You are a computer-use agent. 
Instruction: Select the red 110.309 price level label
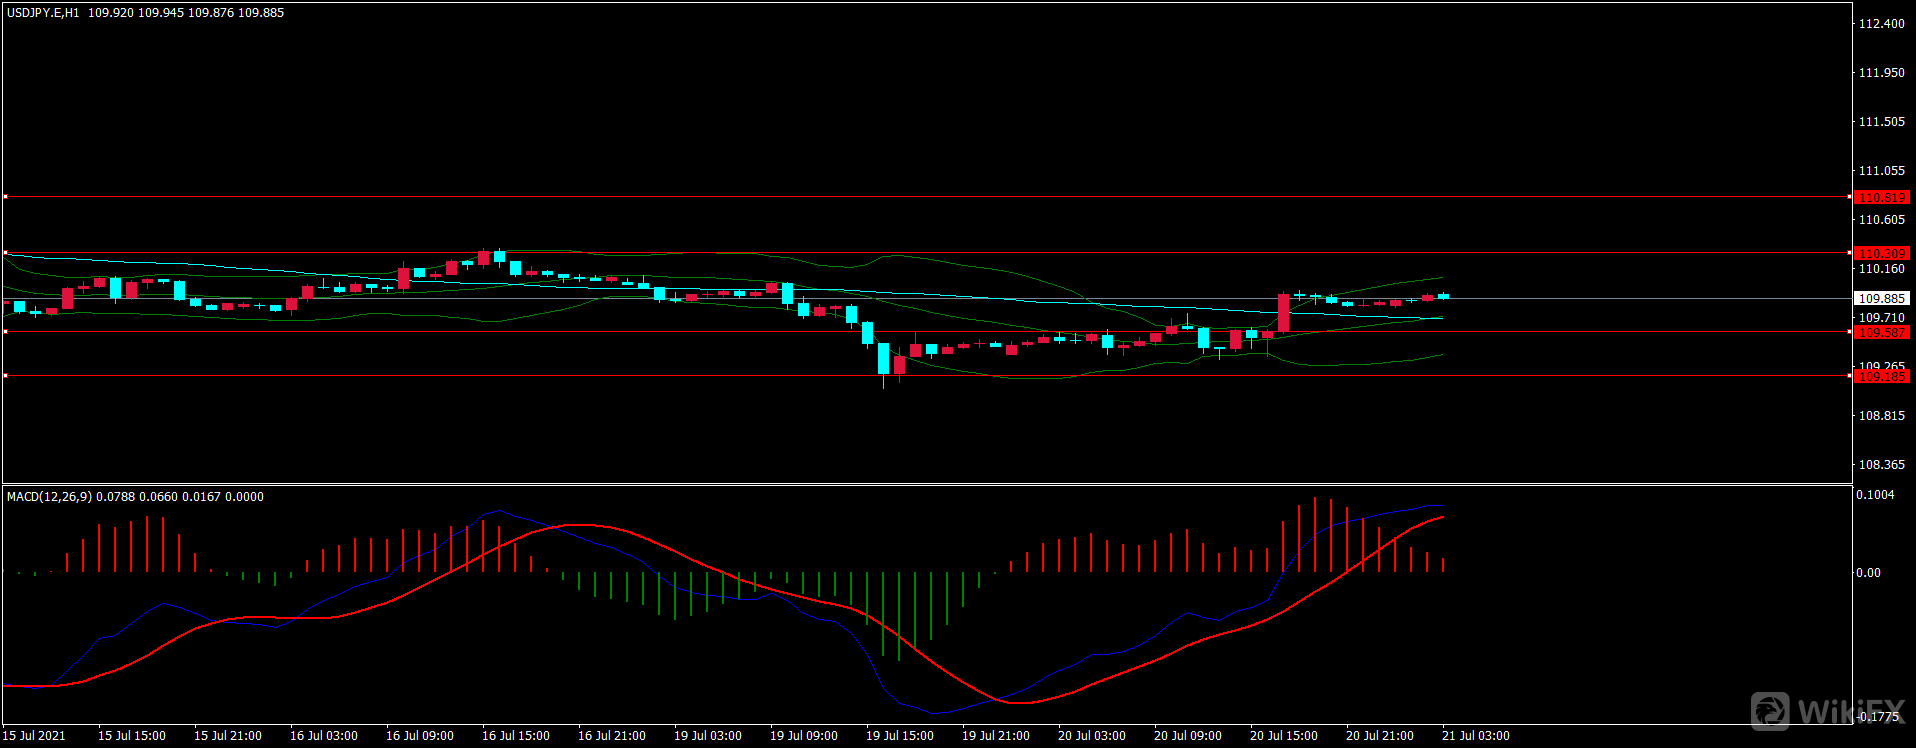(1881, 253)
